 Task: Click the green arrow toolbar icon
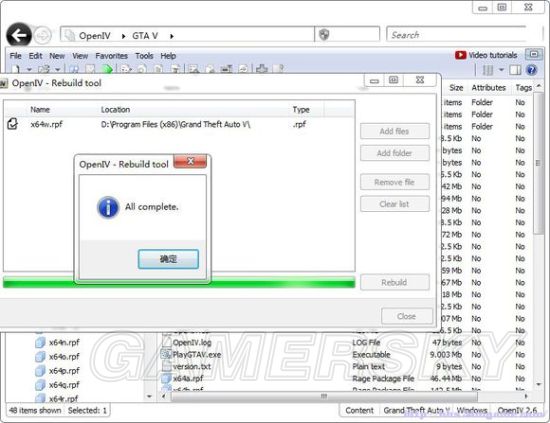[x=107, y=69]
